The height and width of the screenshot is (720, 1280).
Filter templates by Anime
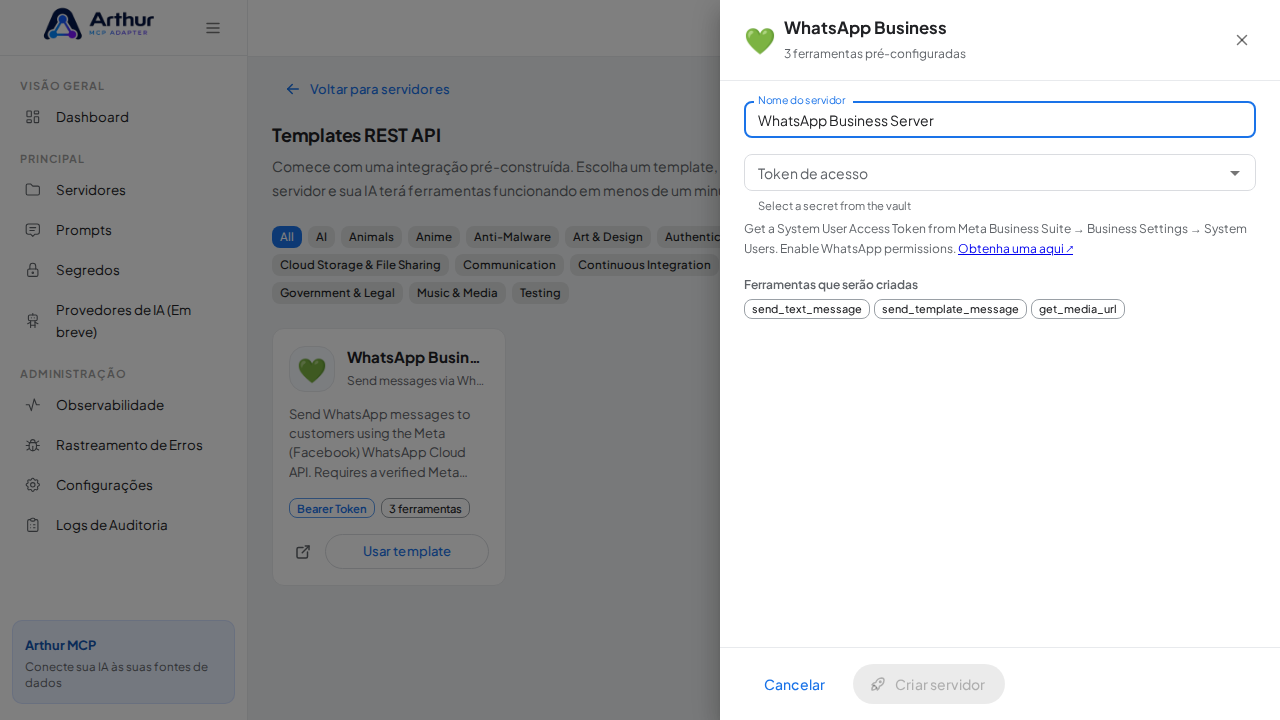[434, 237]
